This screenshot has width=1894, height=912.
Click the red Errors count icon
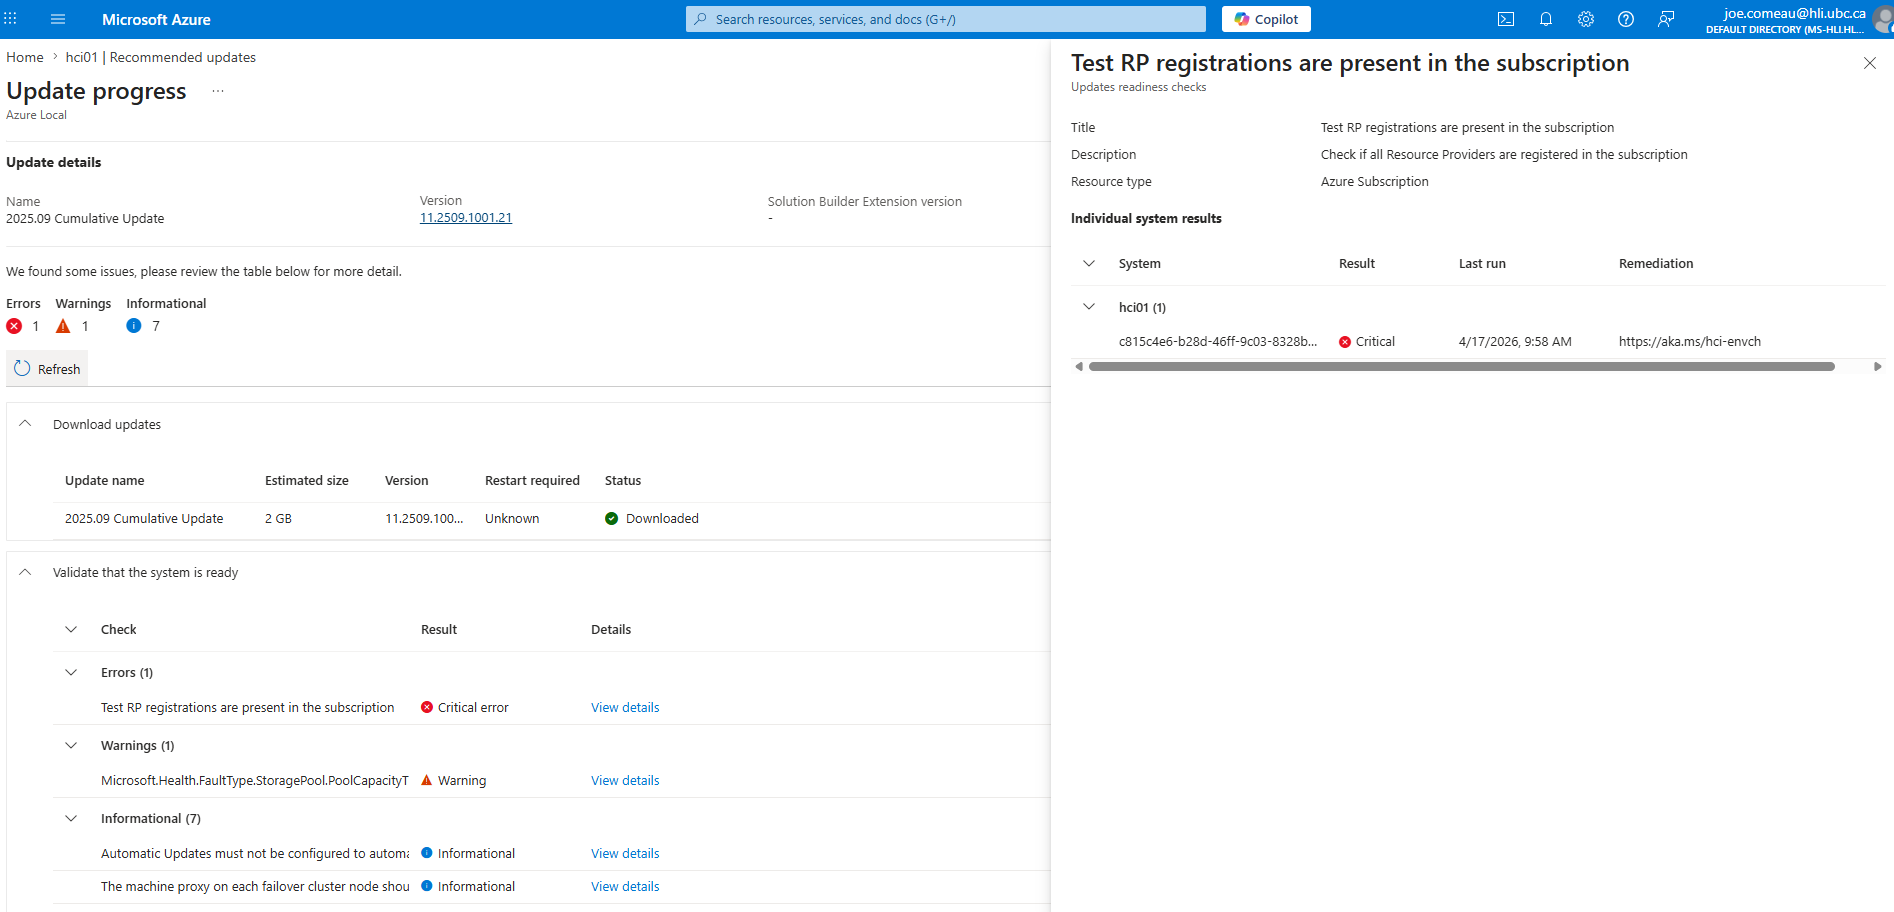pyautogui.click(x=14, y=326)
